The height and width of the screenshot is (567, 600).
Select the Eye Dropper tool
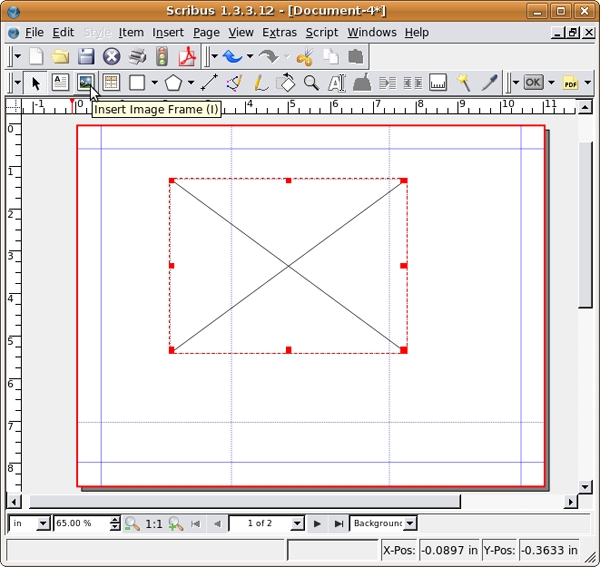pyautogui.click(x=489, y=83)
